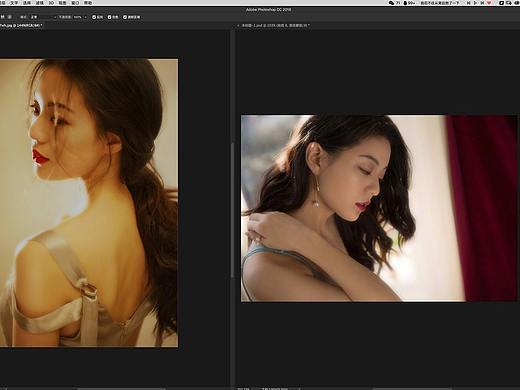Click the next track icon in menu bar
The image size is (520, 390).
pyautogui.click(x=482, y=3)
